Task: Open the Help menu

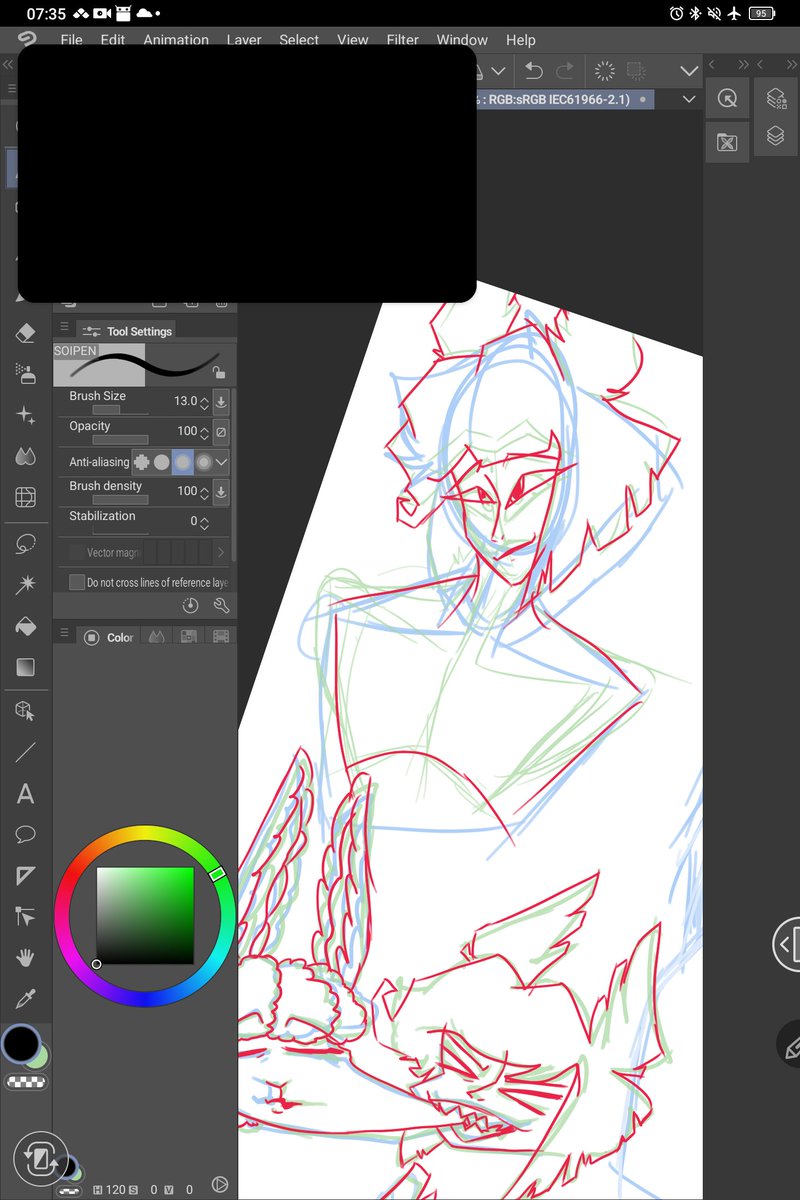Action: pyautogui.click(x=521, y=40)
